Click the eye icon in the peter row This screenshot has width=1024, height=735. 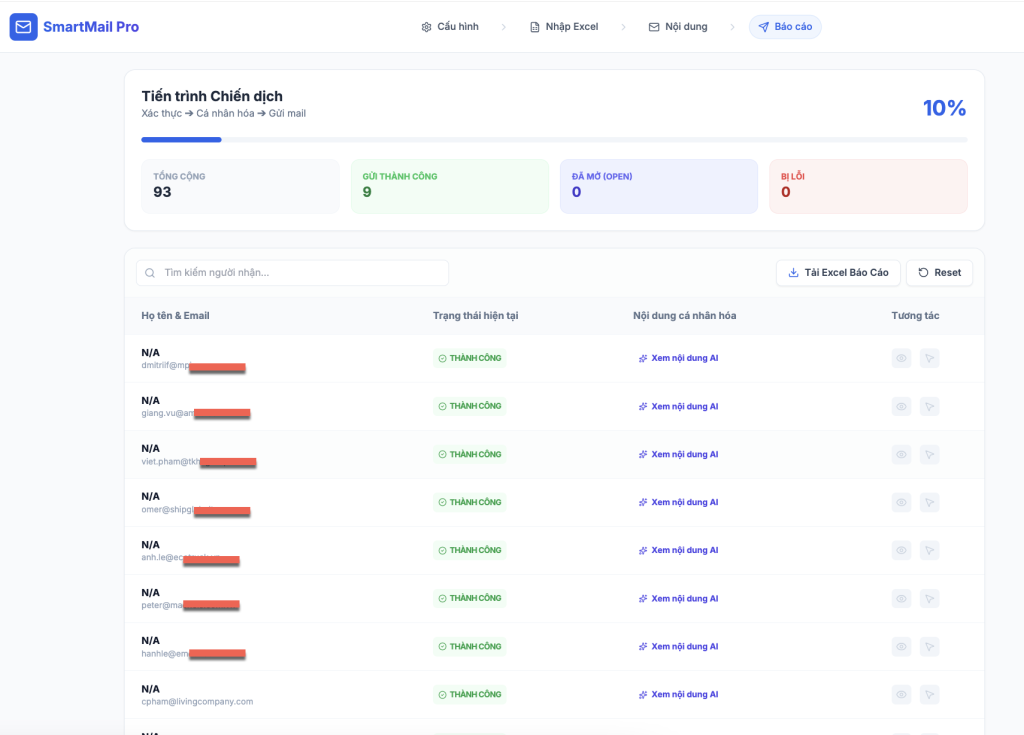click(x=901, y=598)
